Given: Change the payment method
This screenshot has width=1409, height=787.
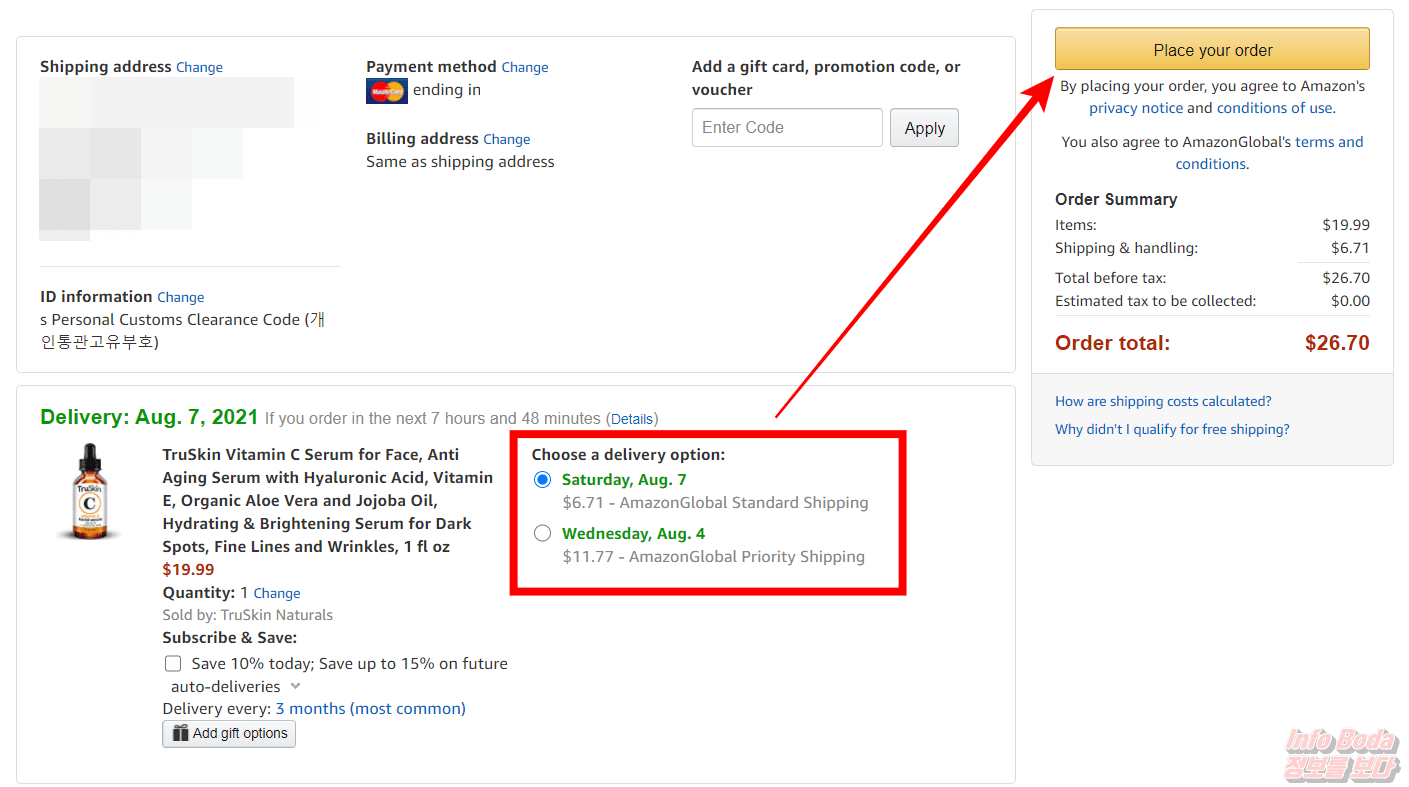Looking at the screenshot, I should coord(525,67).
